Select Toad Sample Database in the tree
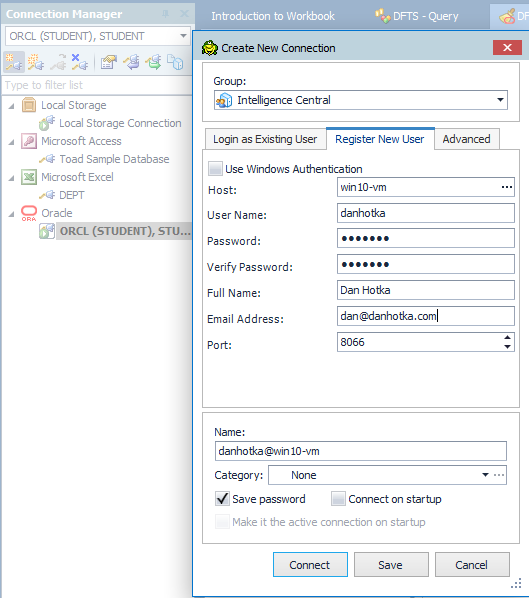529x598 pixels. click(114, 159)
